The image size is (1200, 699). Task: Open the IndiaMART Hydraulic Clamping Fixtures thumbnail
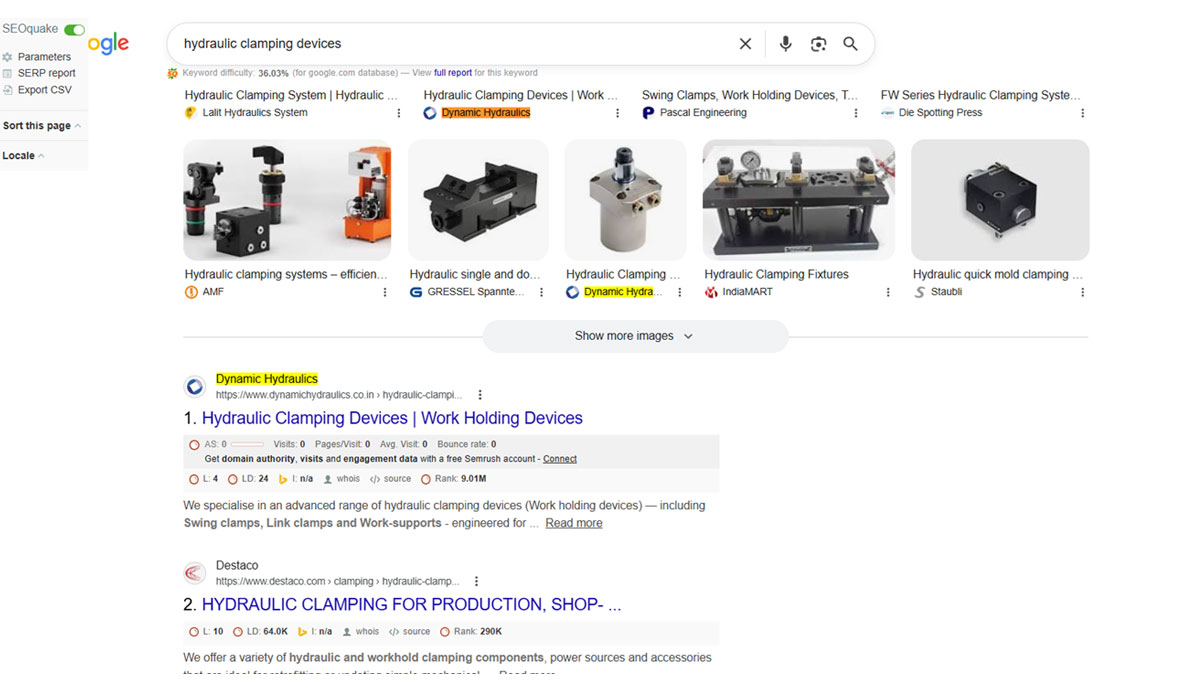(x=798, y=200)
